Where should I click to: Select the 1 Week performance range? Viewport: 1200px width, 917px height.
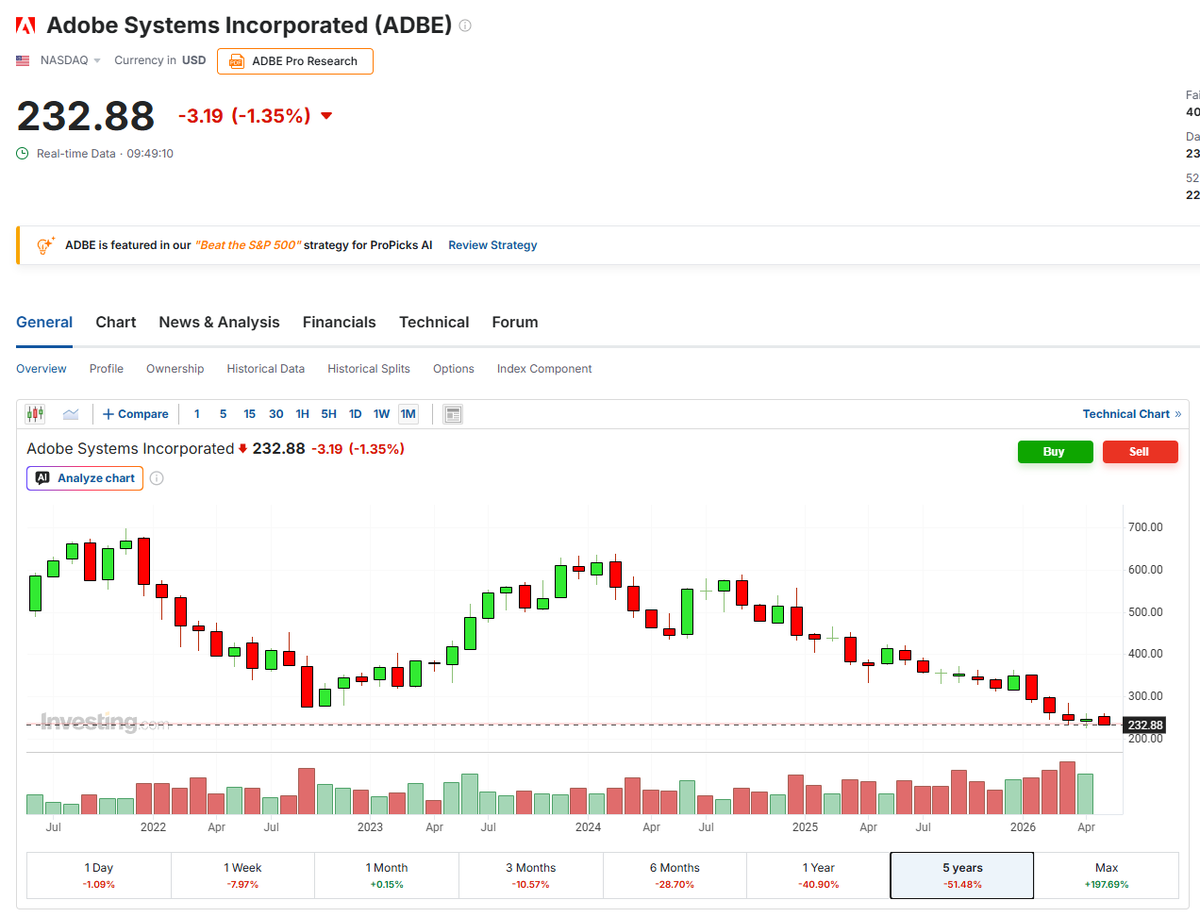pyautogui.click(x=243, y=876)
